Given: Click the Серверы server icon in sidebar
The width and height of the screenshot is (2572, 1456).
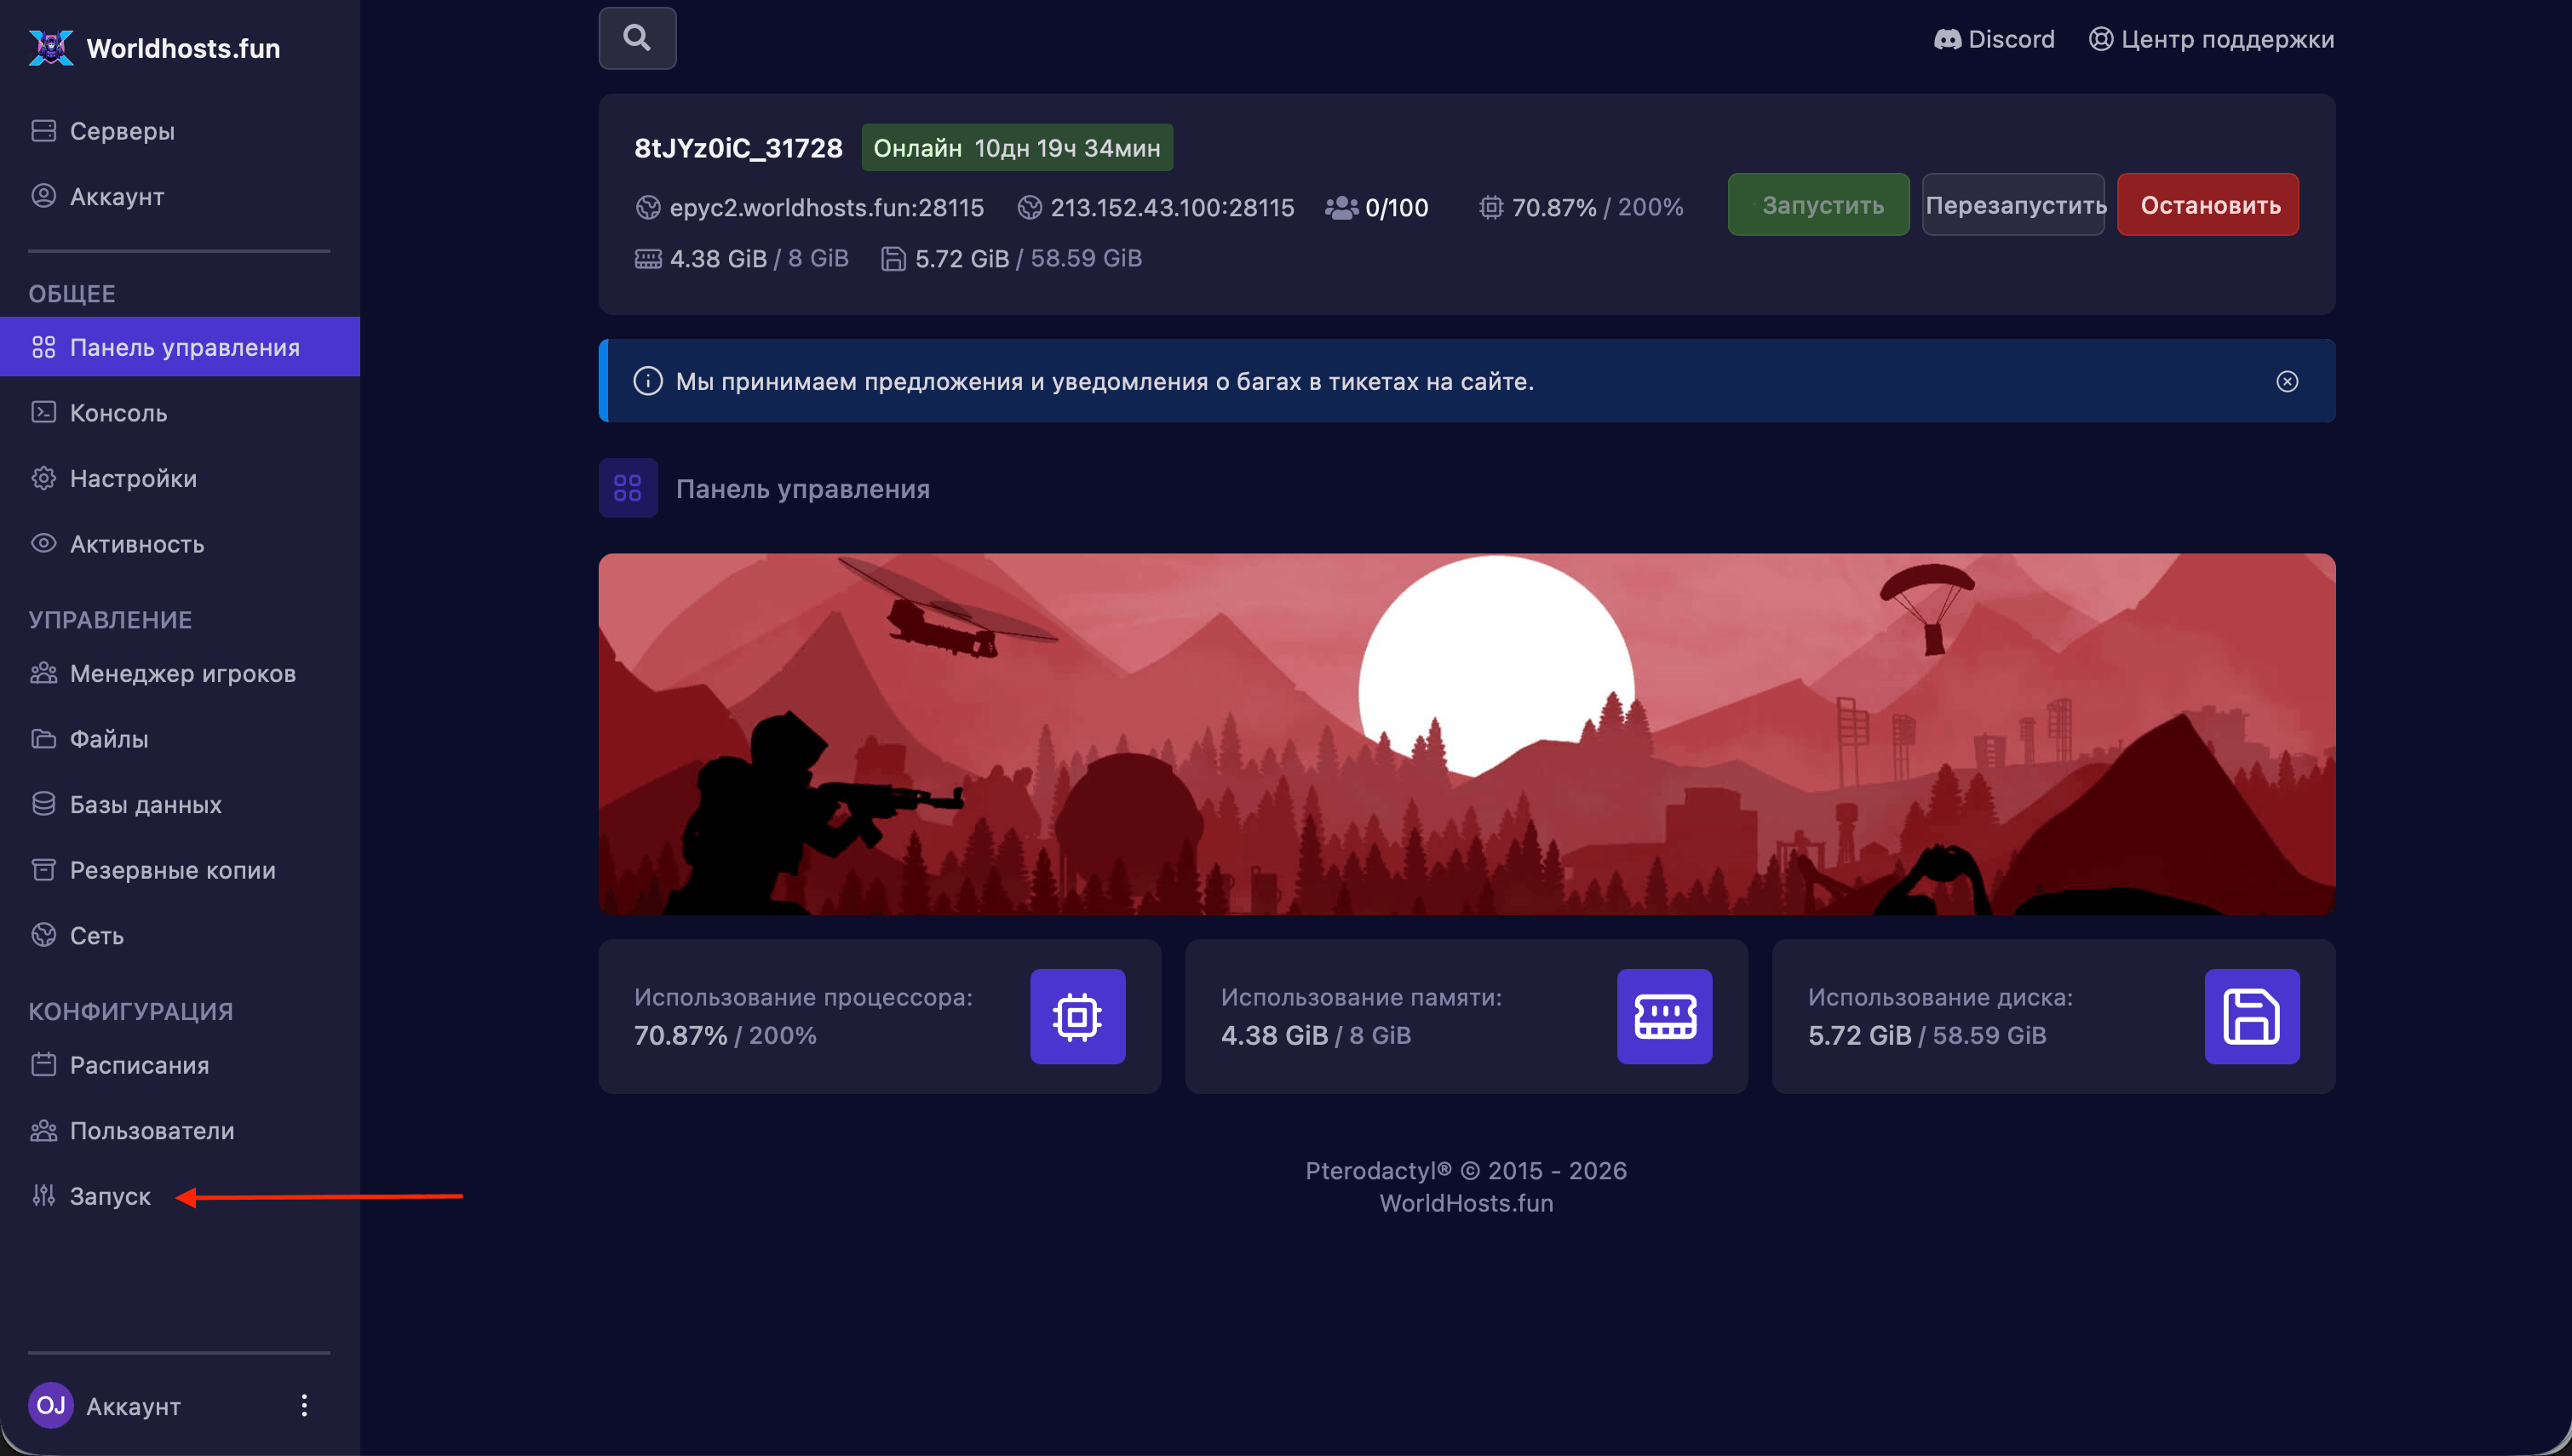Looking at the screenshot, I should pyautogui.click(x=43, y=131).
